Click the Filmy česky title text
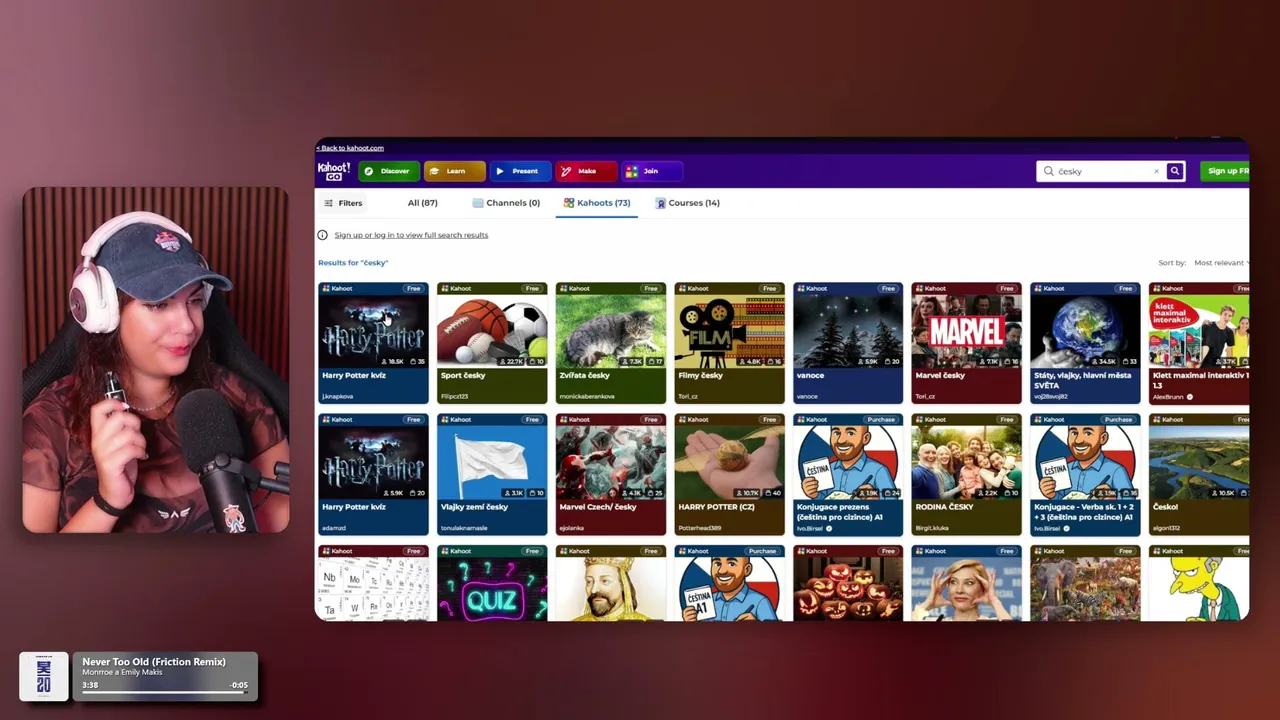This screenshot has height=720, width=1280. [700, 376]
